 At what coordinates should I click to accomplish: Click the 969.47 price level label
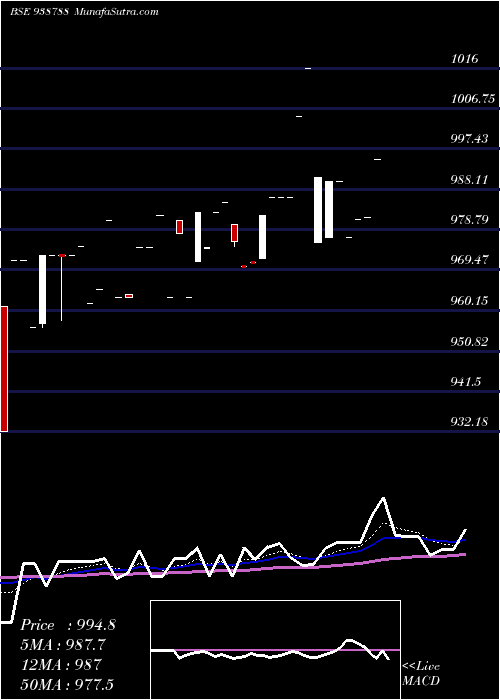pos(469,260)
